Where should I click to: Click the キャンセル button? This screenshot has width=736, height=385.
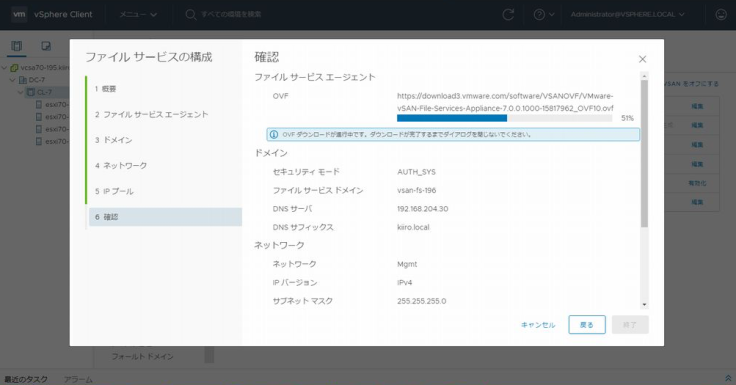[x=538, y=325]
